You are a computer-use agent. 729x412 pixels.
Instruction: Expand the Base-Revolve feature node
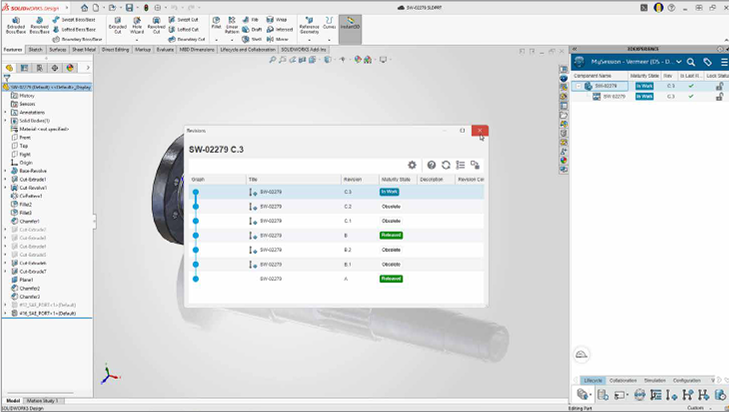point(6,171)
